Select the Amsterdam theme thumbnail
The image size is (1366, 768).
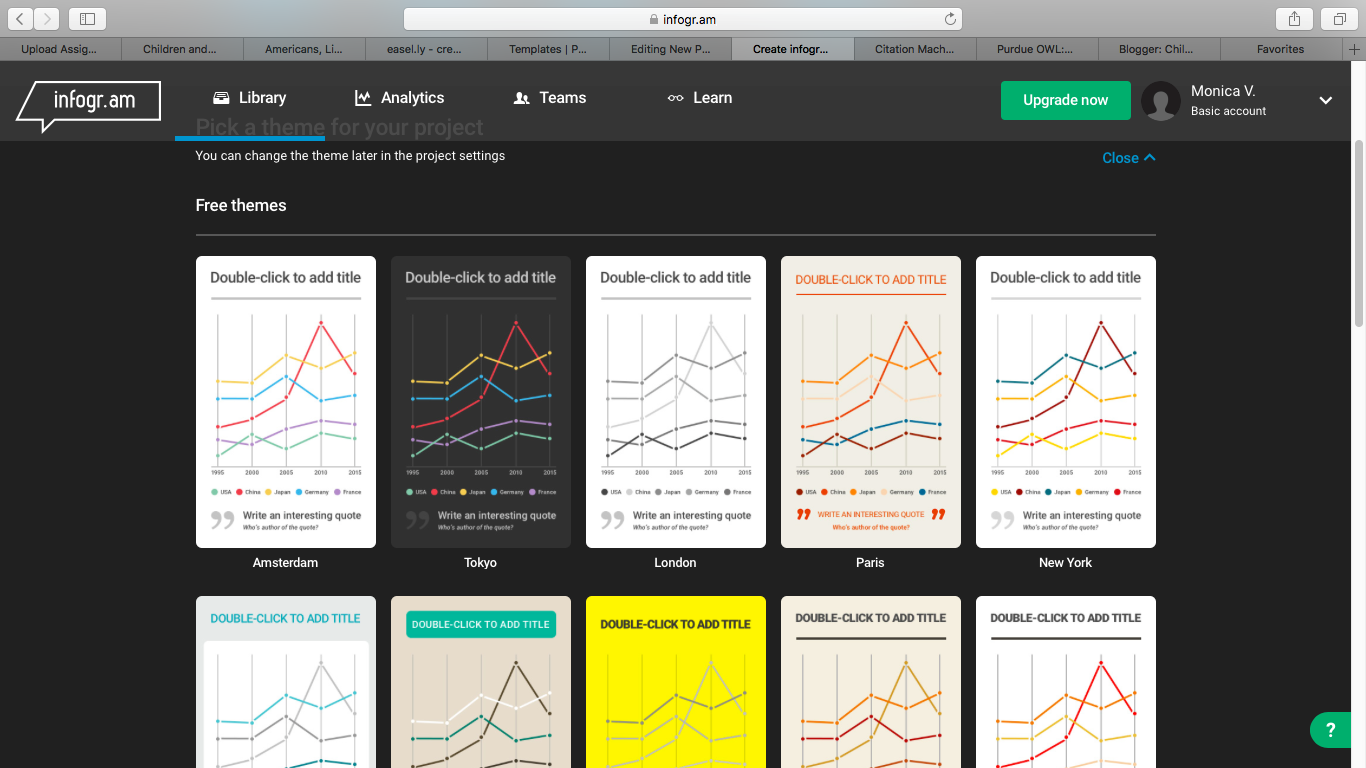[286, 402]
